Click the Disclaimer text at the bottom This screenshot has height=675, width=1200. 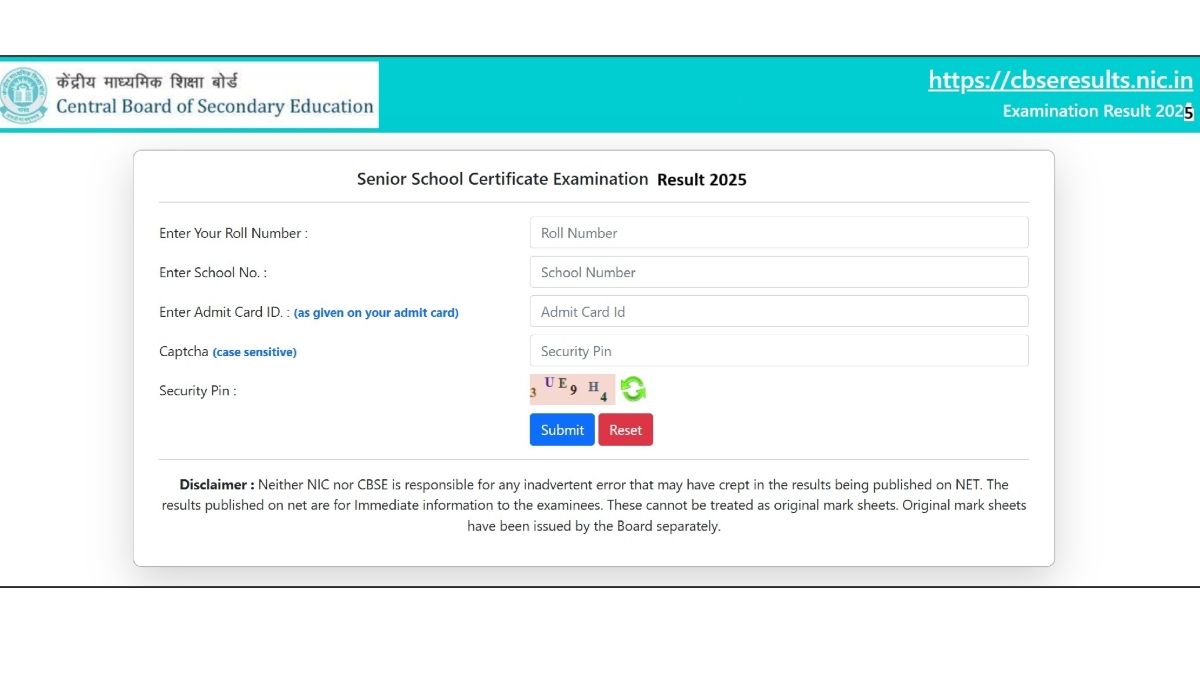coord(594,505)
